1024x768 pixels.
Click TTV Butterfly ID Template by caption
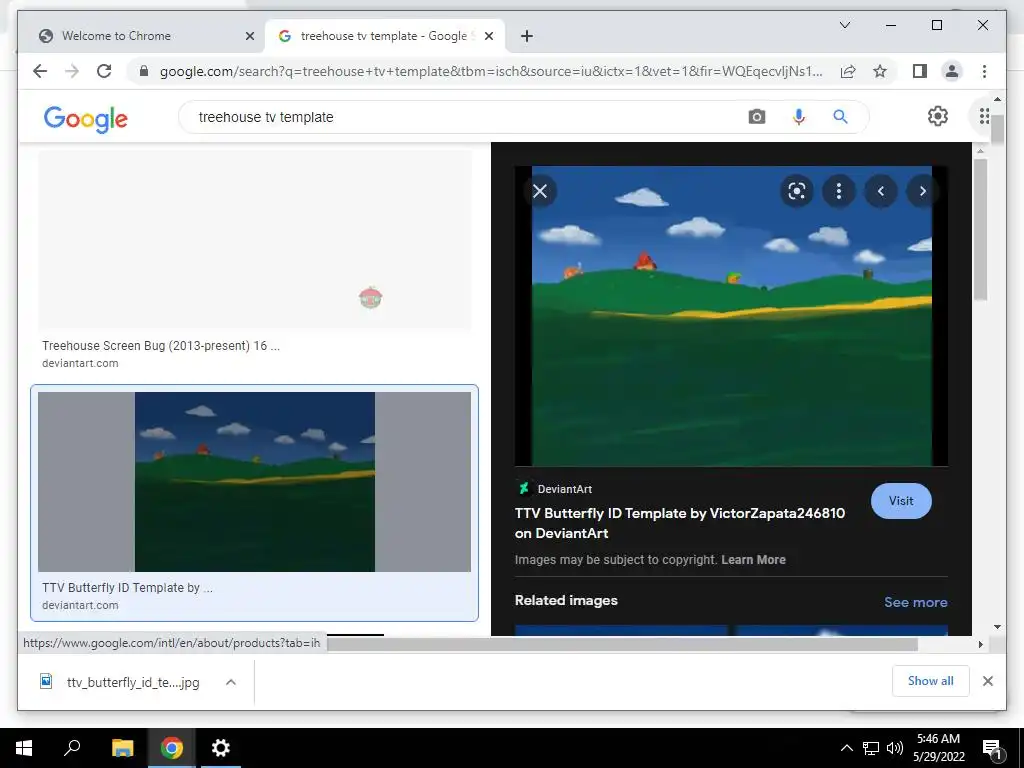[127, 588]
